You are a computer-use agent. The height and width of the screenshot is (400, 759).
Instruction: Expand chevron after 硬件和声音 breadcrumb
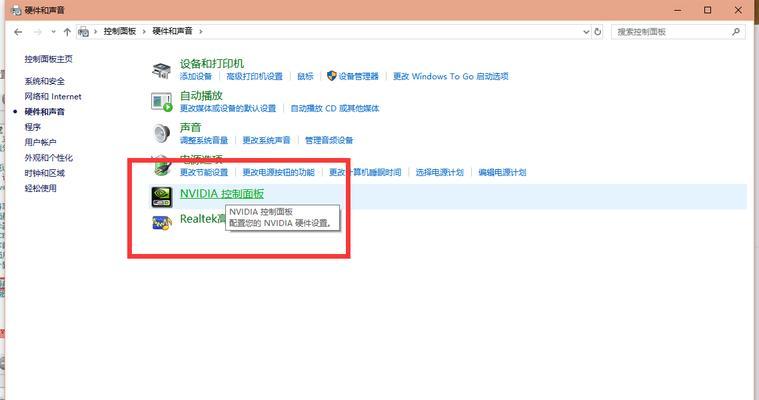click(x=200, y=31)
